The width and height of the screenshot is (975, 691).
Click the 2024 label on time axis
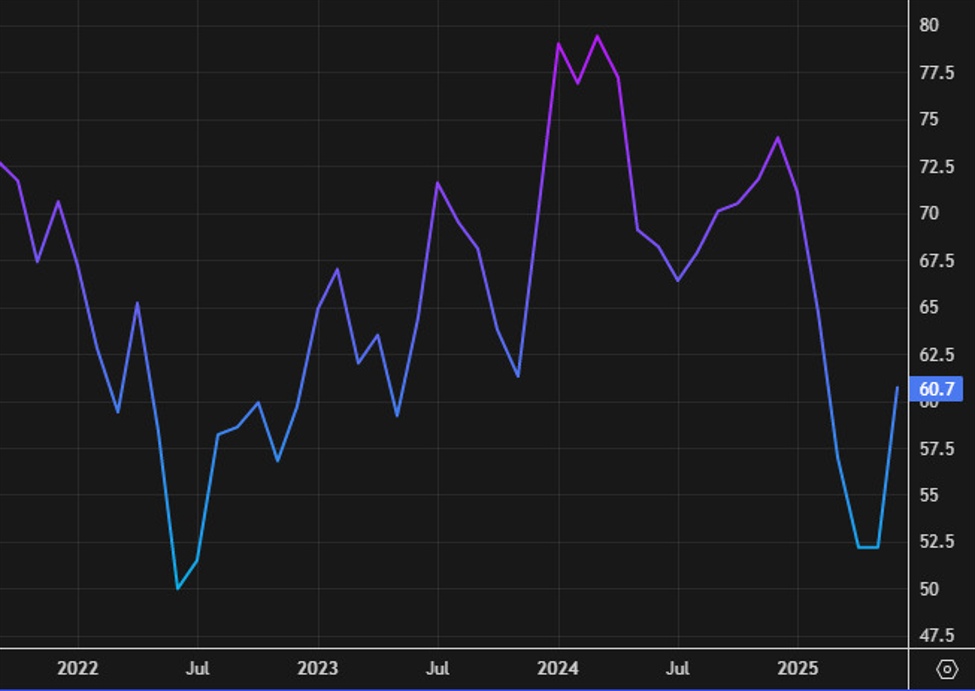tap(558, 668)
